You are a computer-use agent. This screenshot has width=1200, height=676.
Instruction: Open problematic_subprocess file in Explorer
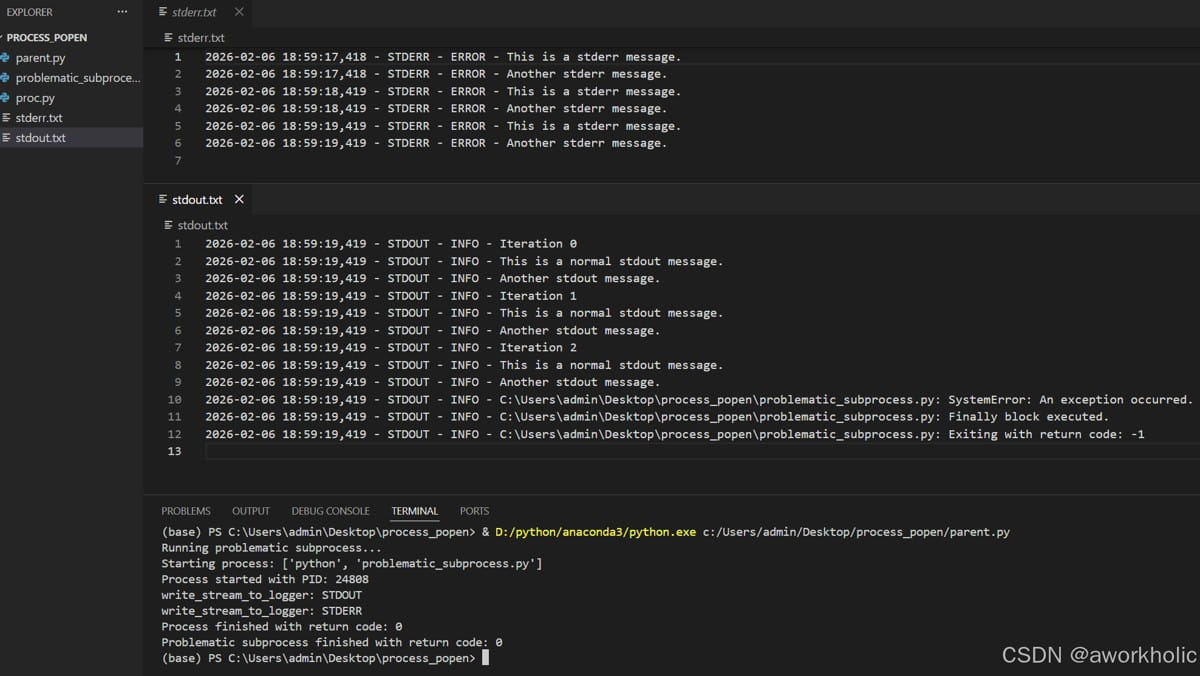click(x=77, y=78)
